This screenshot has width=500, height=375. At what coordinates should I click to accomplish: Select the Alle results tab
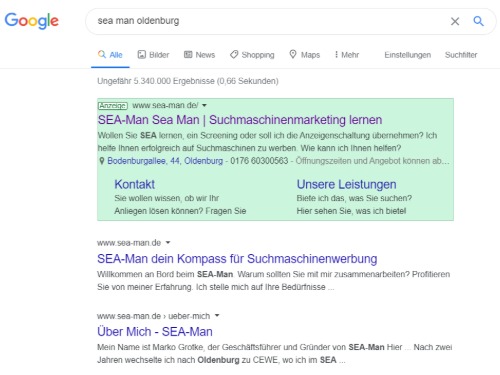[x=110, y=55]
